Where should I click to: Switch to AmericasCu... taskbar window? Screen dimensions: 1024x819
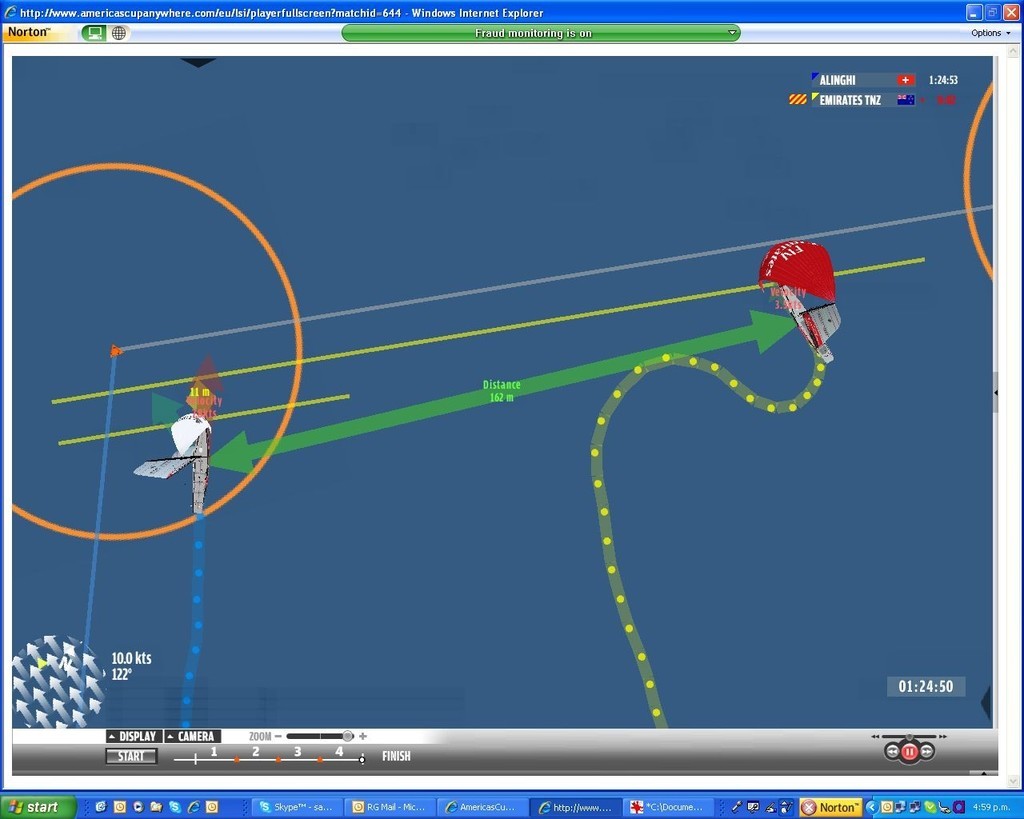pyautogui.click(x=482, y=807)
